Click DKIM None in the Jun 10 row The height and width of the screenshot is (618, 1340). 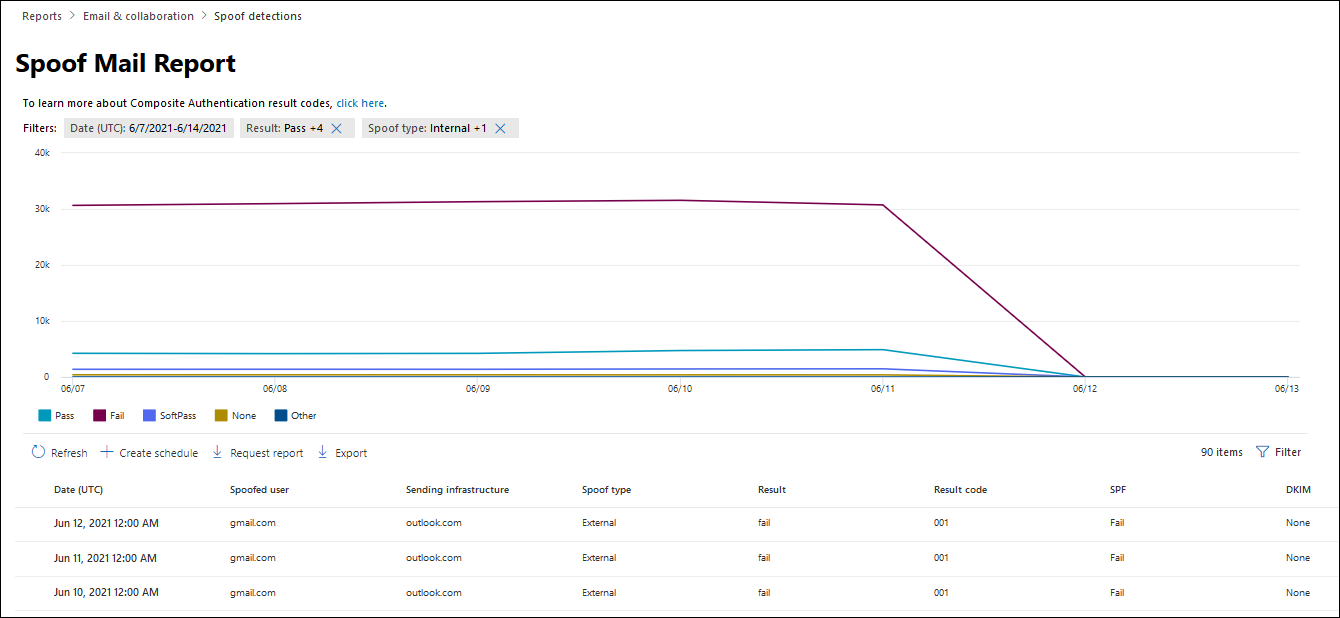point(1298,593)
